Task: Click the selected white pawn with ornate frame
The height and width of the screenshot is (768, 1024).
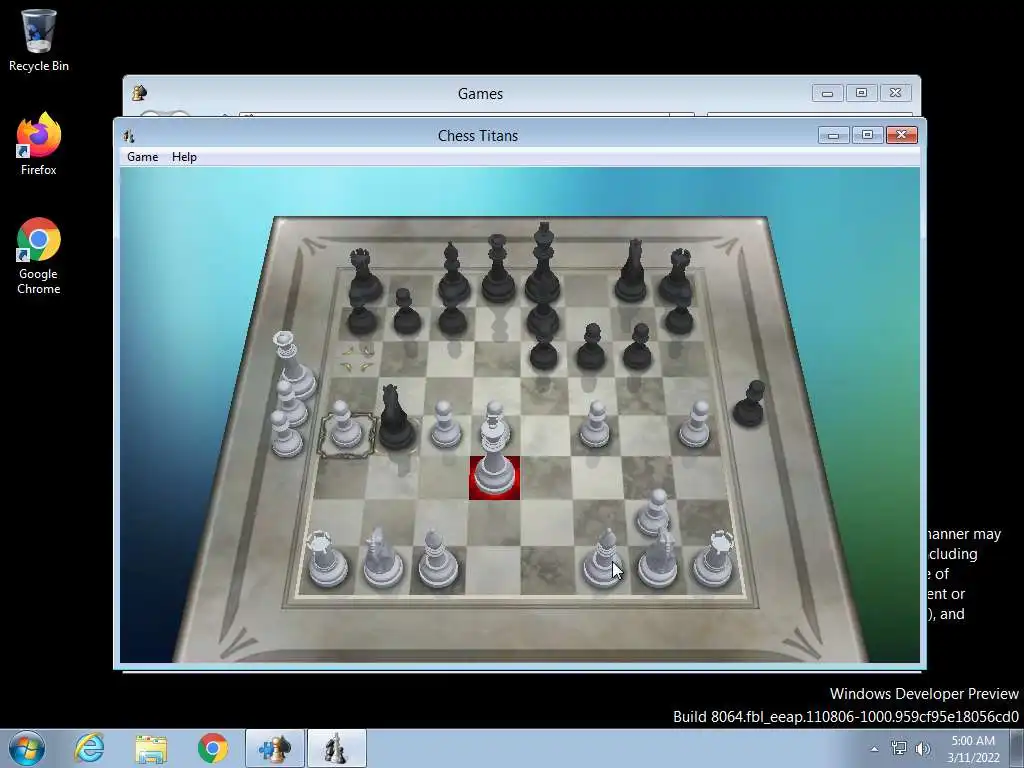Action: point(344,426)
